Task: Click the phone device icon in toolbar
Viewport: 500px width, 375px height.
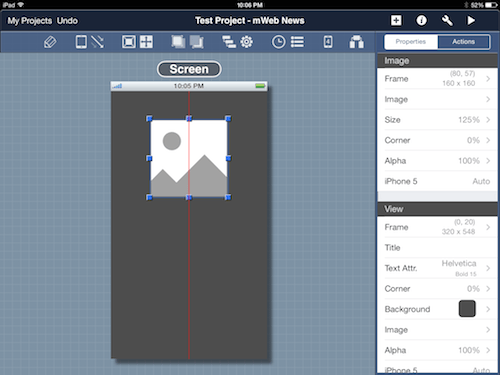Action: click(x=328, y=42)
